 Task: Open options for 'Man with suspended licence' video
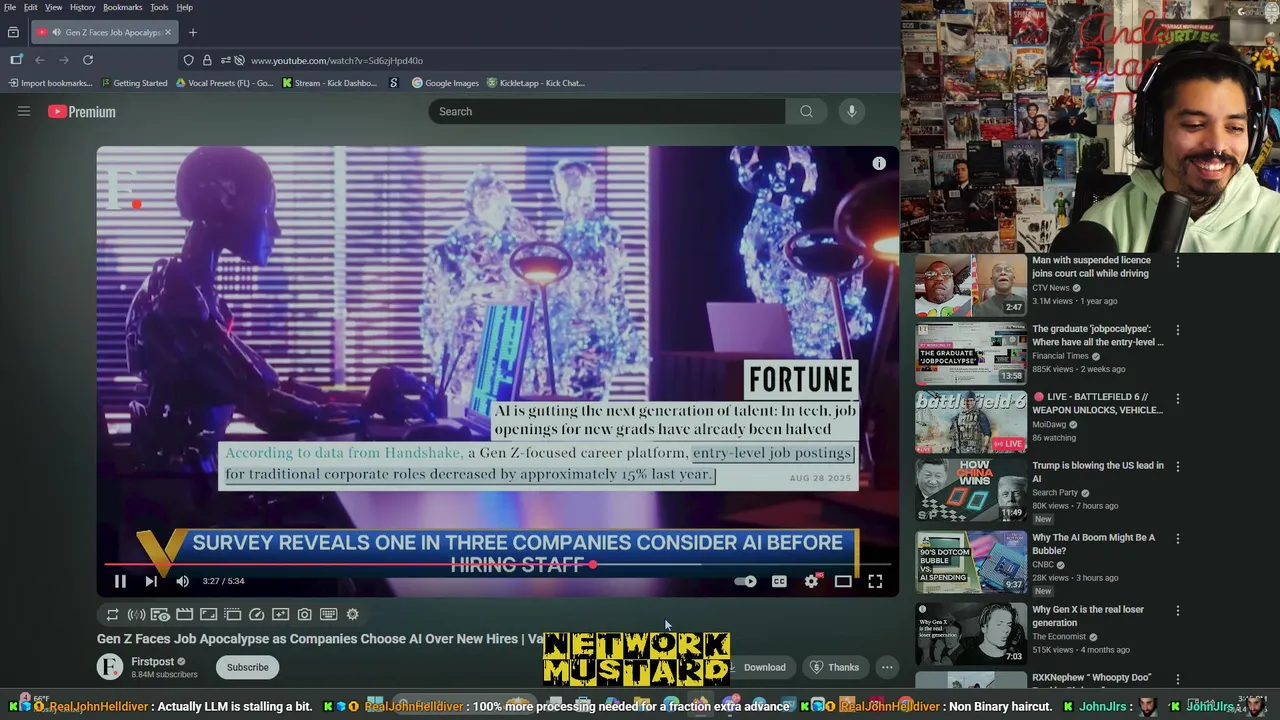[x=1178, y=262]
